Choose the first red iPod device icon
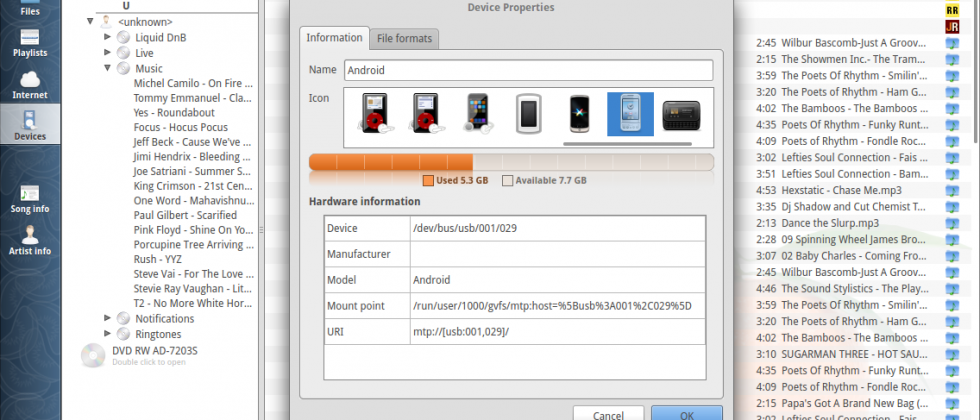 coord(375,114)
